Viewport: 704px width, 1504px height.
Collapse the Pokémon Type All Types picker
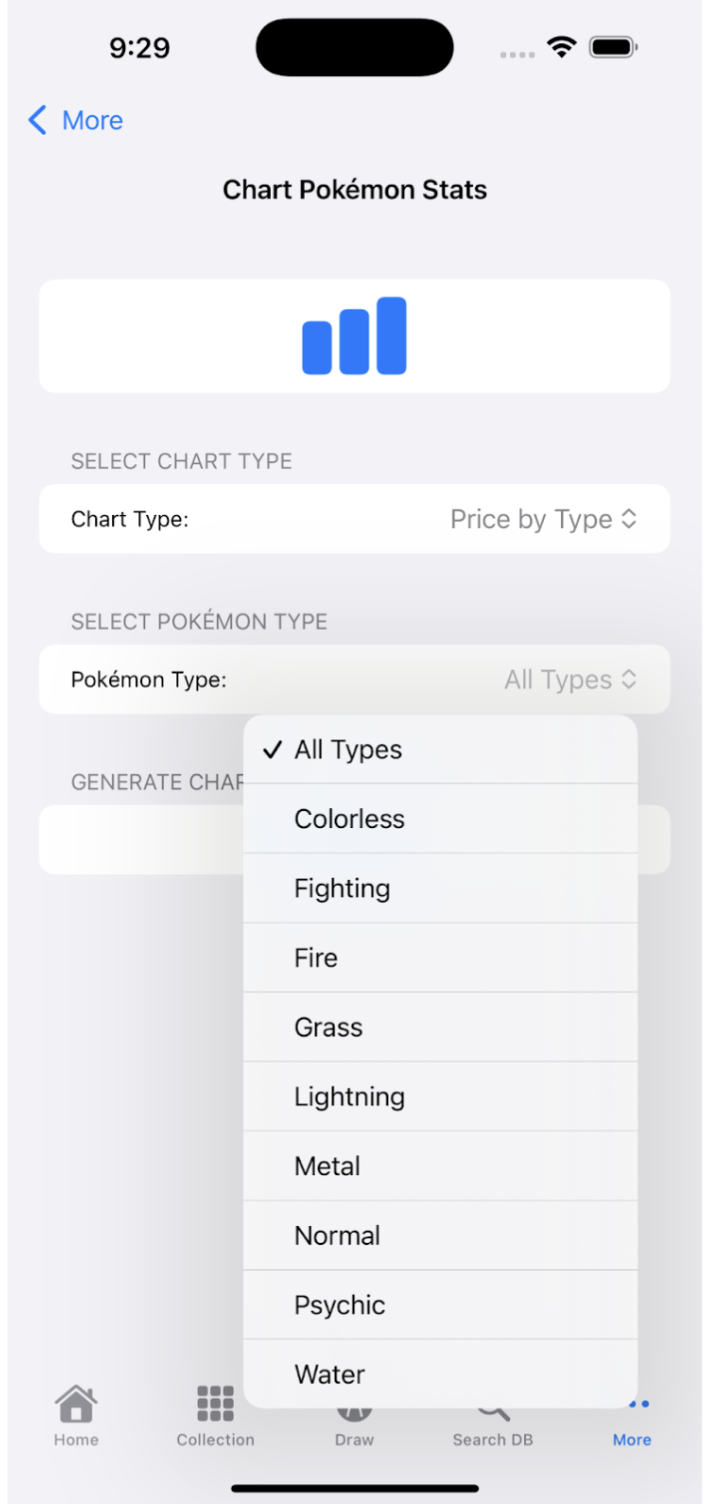click(570, 680)
